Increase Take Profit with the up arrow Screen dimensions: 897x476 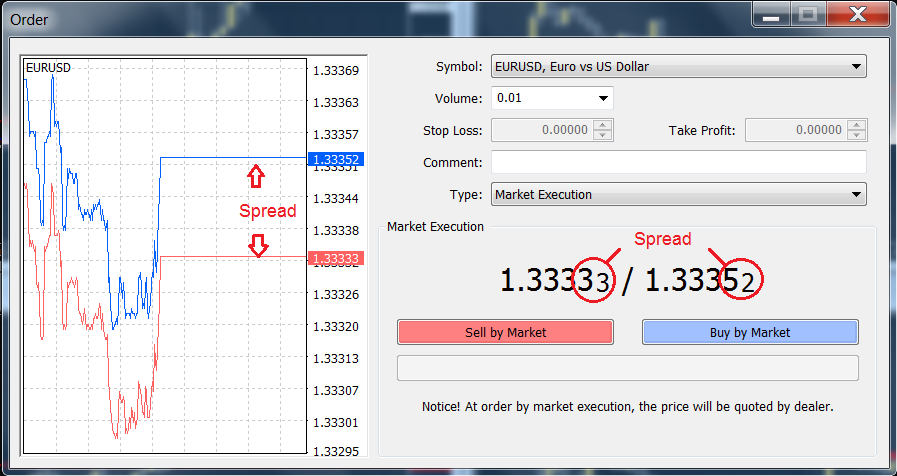[857, 125]
